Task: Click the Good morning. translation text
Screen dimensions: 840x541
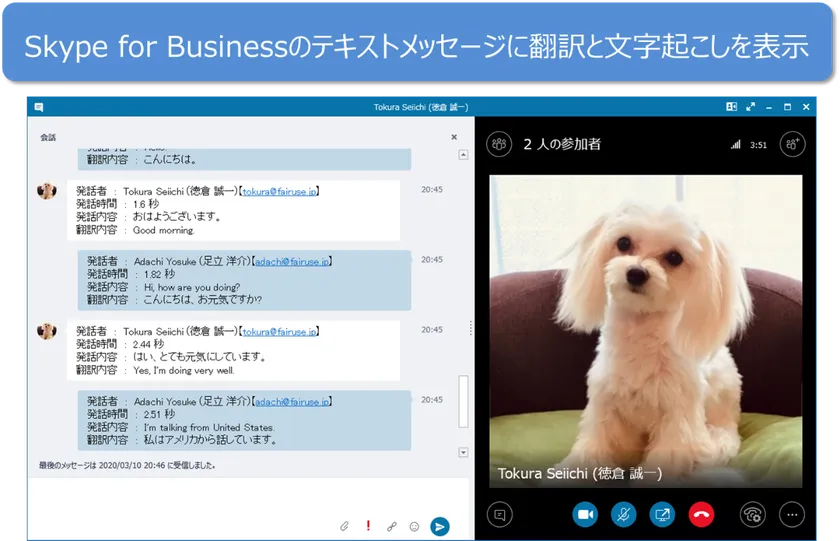Action: [x=163, y=230]
